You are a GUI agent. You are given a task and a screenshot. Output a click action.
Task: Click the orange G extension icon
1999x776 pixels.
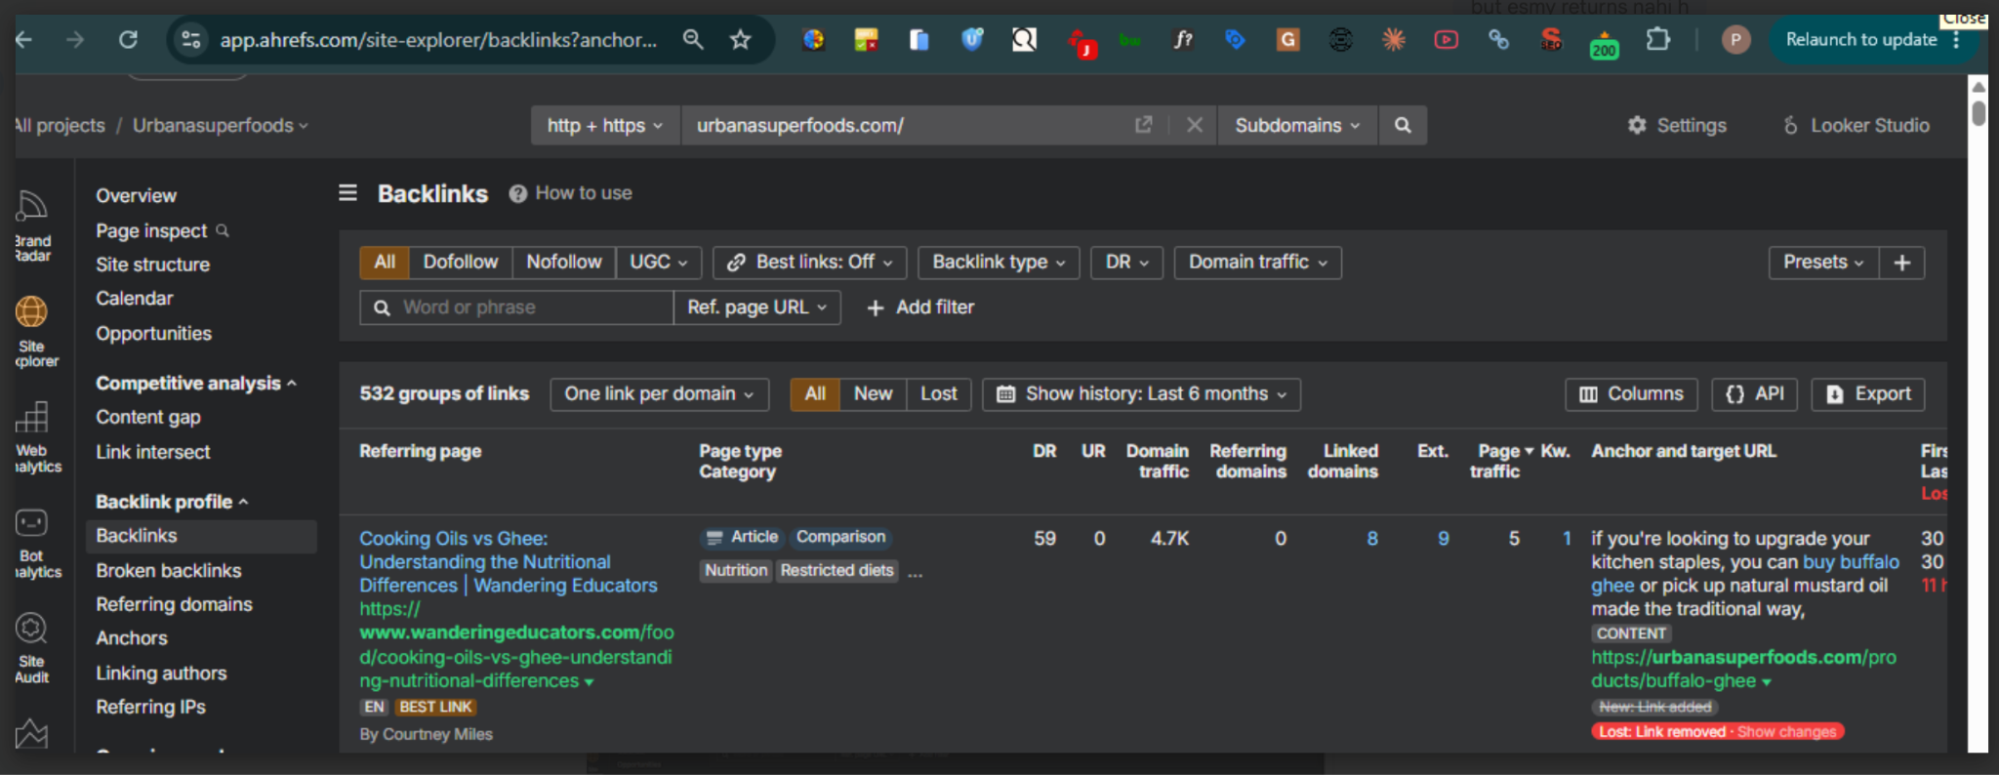[1288, 40]
